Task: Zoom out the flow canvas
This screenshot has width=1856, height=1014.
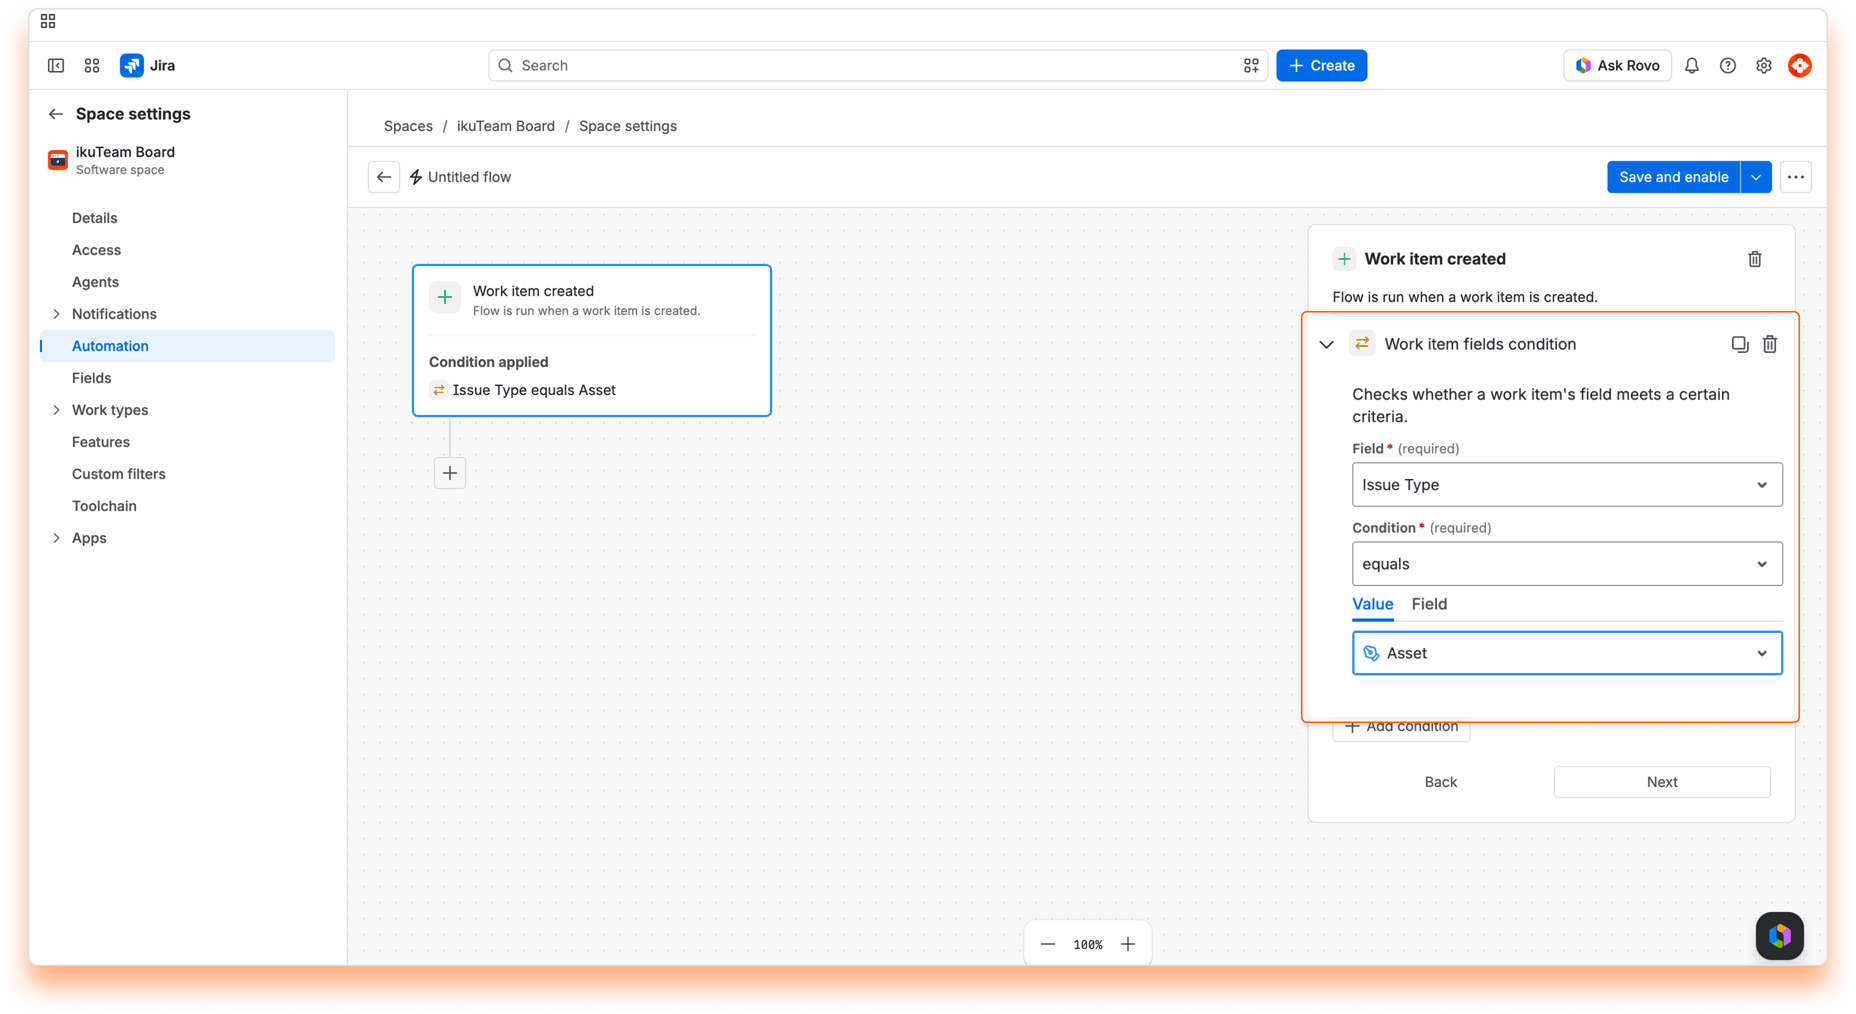Action: pyautogui.click(x=1048, y=944)
